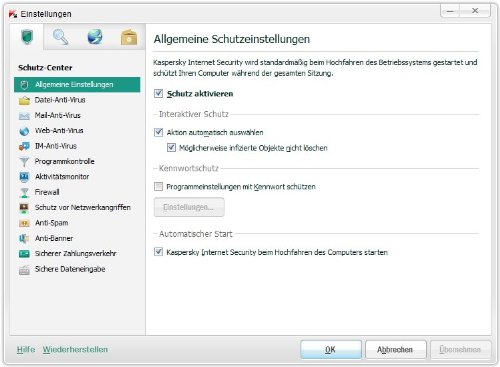
Task: Click the IM-Anti-Virus chat icon
Action: (24, 146)
